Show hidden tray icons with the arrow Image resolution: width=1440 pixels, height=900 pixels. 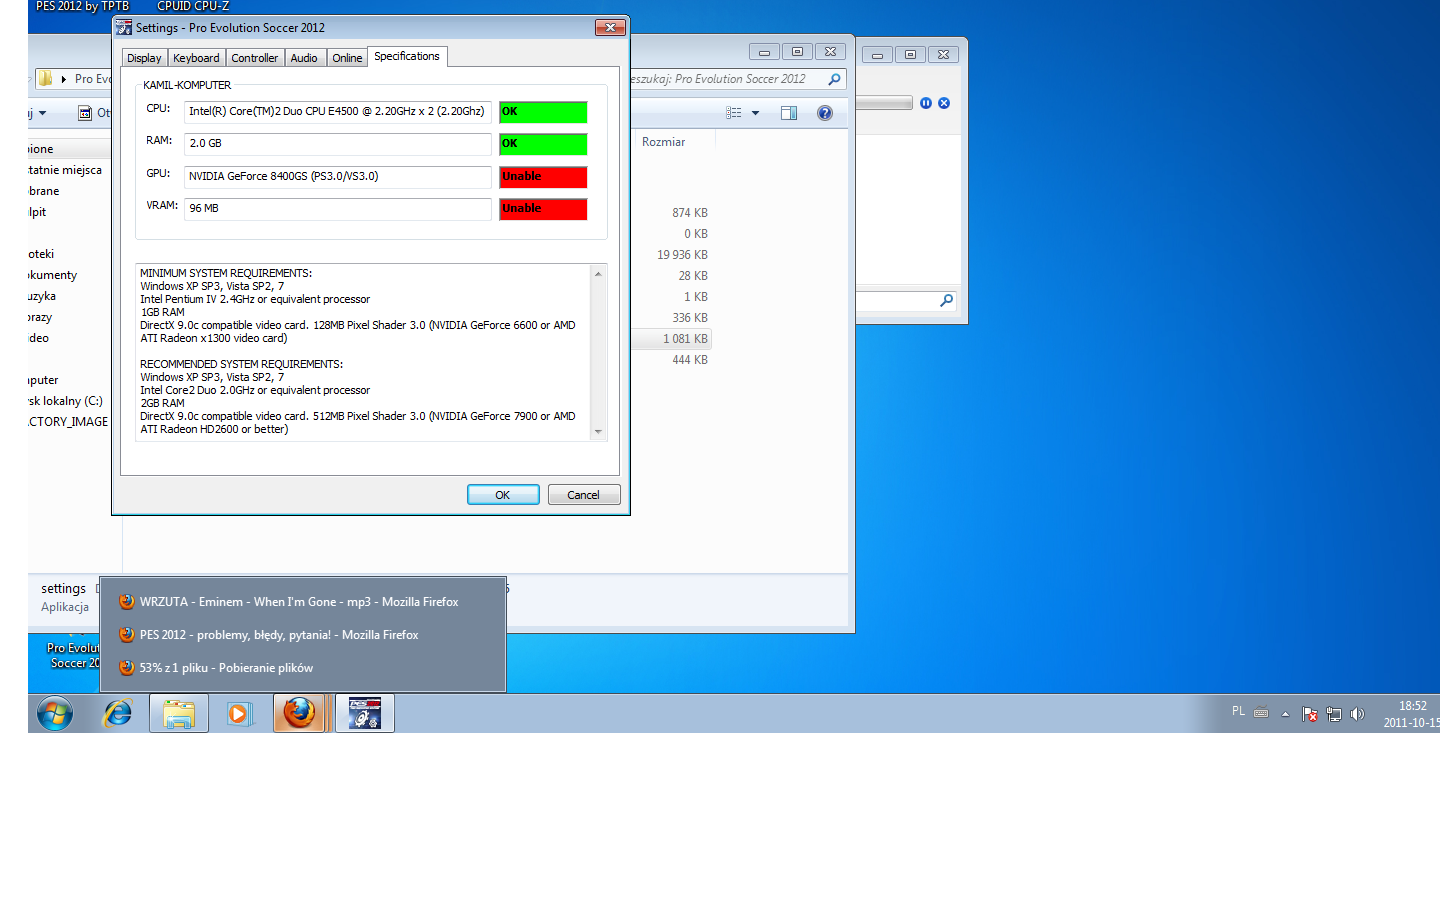[1285, 713]
